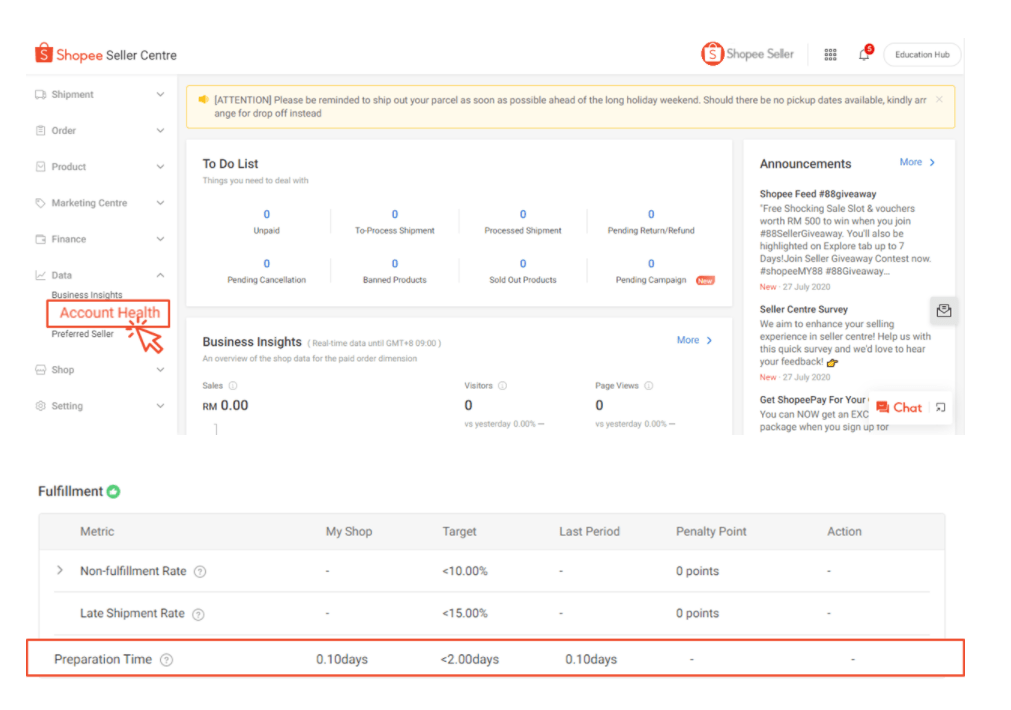The image size is (1011, 710).
Task: Open Seller Centre Survey announcement
Action: click(803, 309)
